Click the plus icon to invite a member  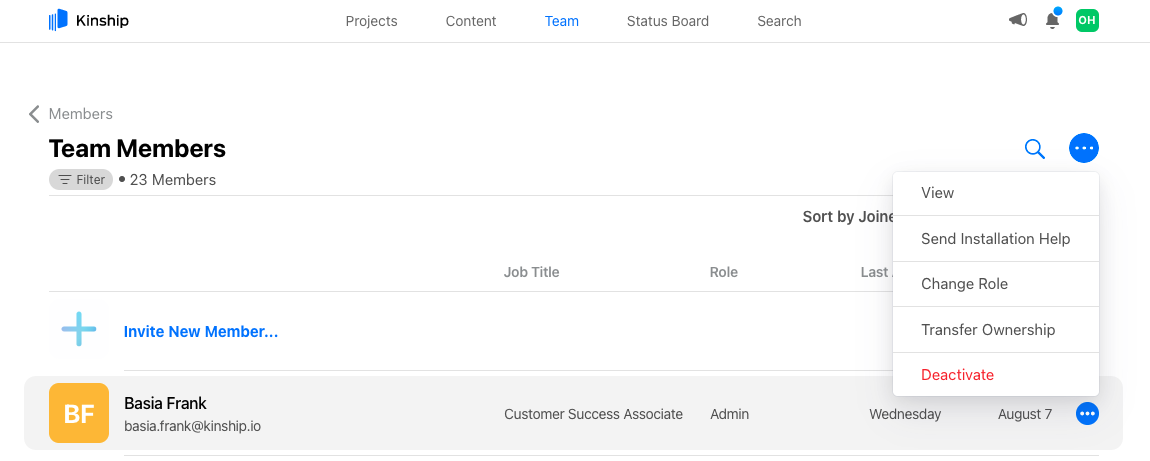click(79, 329)
